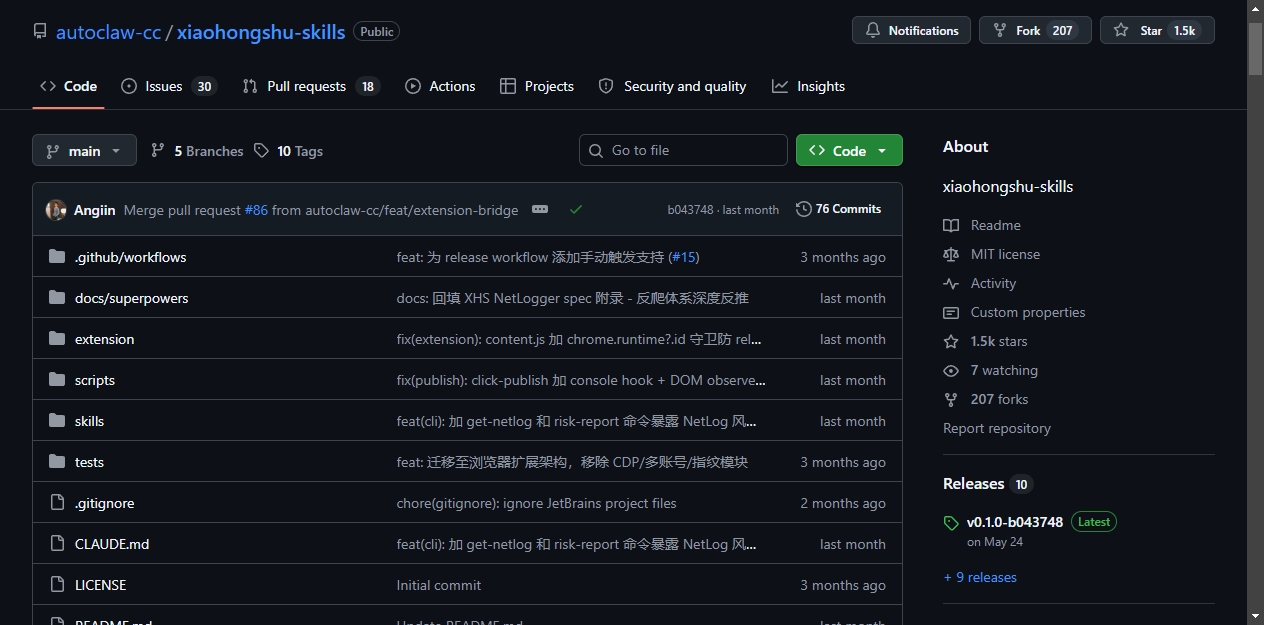
Task: Open the #15 pull request link
Action: [x=684, y=257]
